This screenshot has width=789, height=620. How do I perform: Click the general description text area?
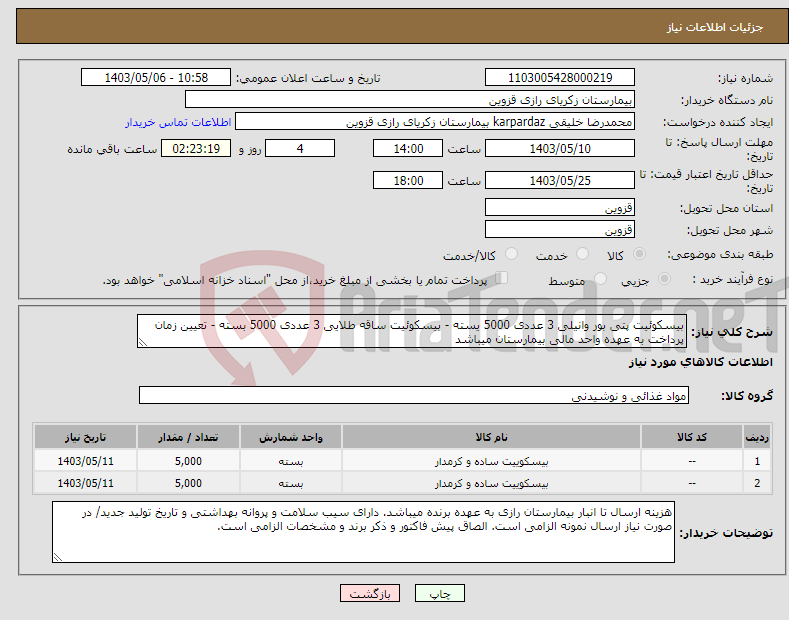(x=412, y=332)
